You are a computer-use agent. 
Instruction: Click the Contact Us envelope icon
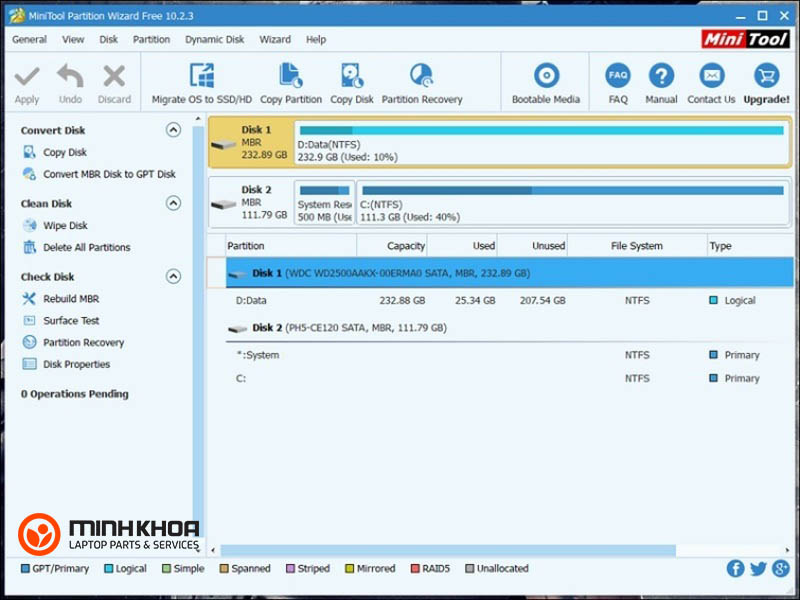[x=711, y=76]
